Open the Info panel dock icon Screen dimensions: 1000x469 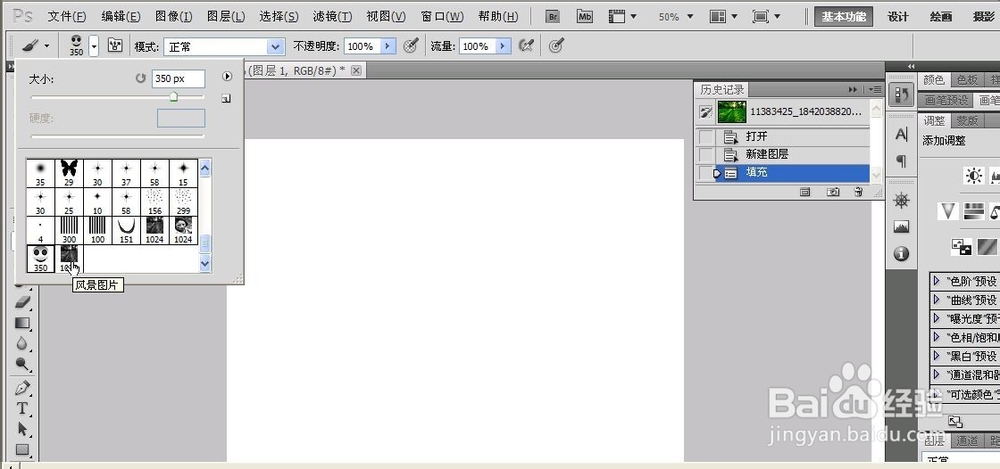[x=901, y=253]
